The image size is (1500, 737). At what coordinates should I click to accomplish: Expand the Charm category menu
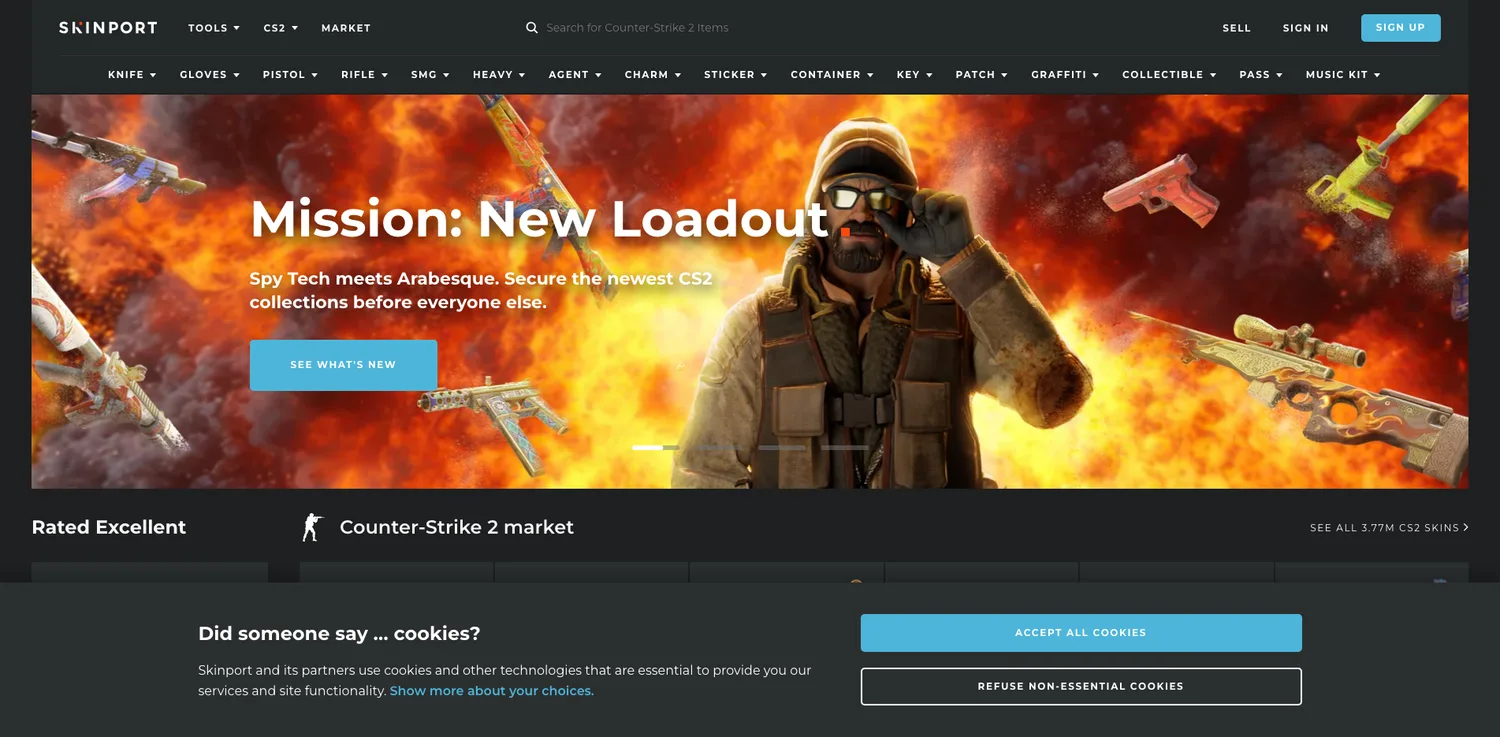(x=653, y=75)
